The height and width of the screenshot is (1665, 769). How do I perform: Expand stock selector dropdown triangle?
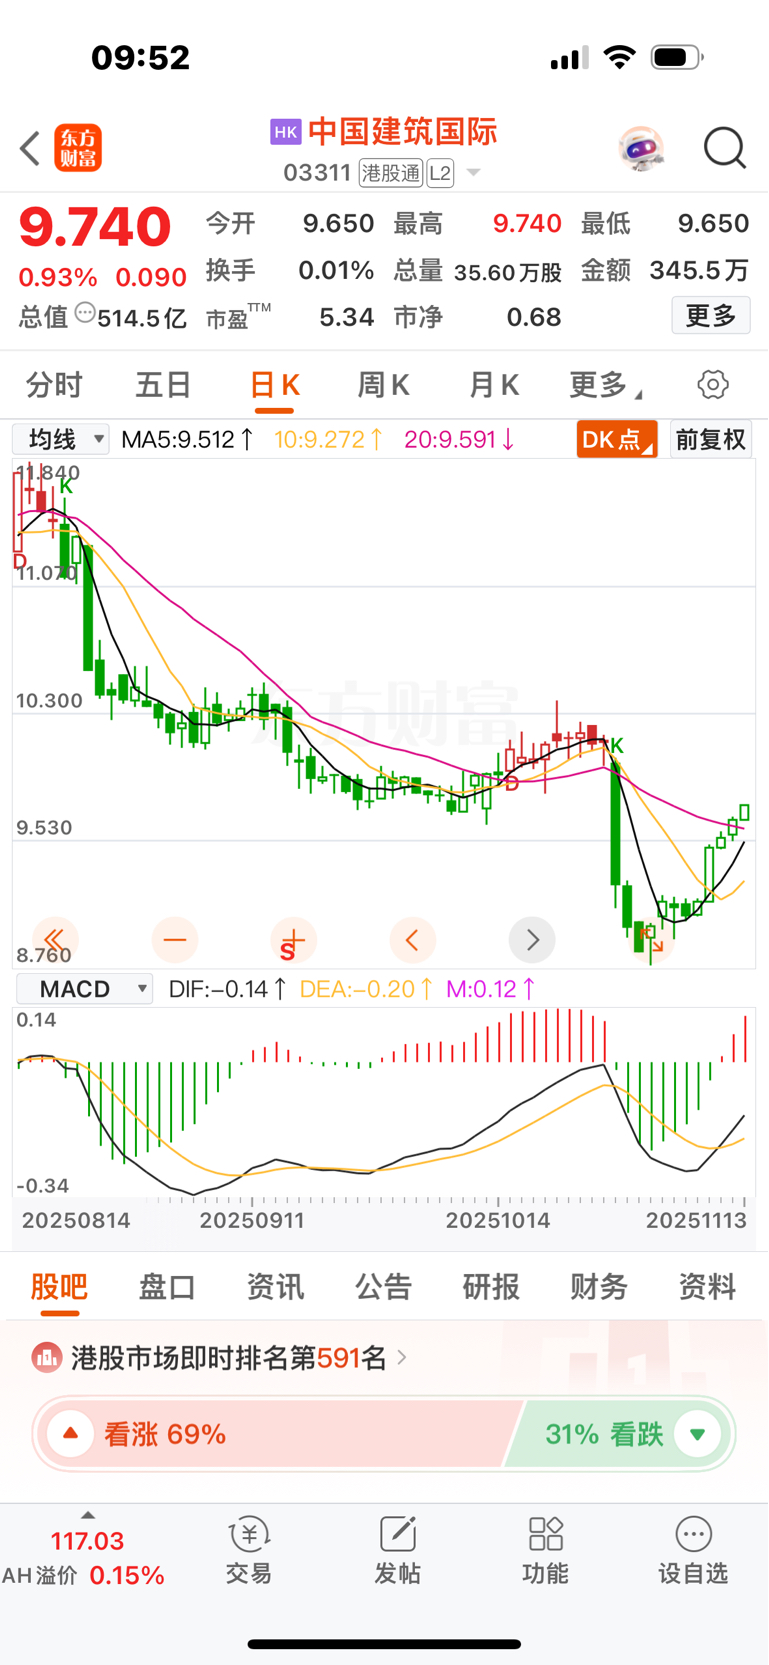473,173
